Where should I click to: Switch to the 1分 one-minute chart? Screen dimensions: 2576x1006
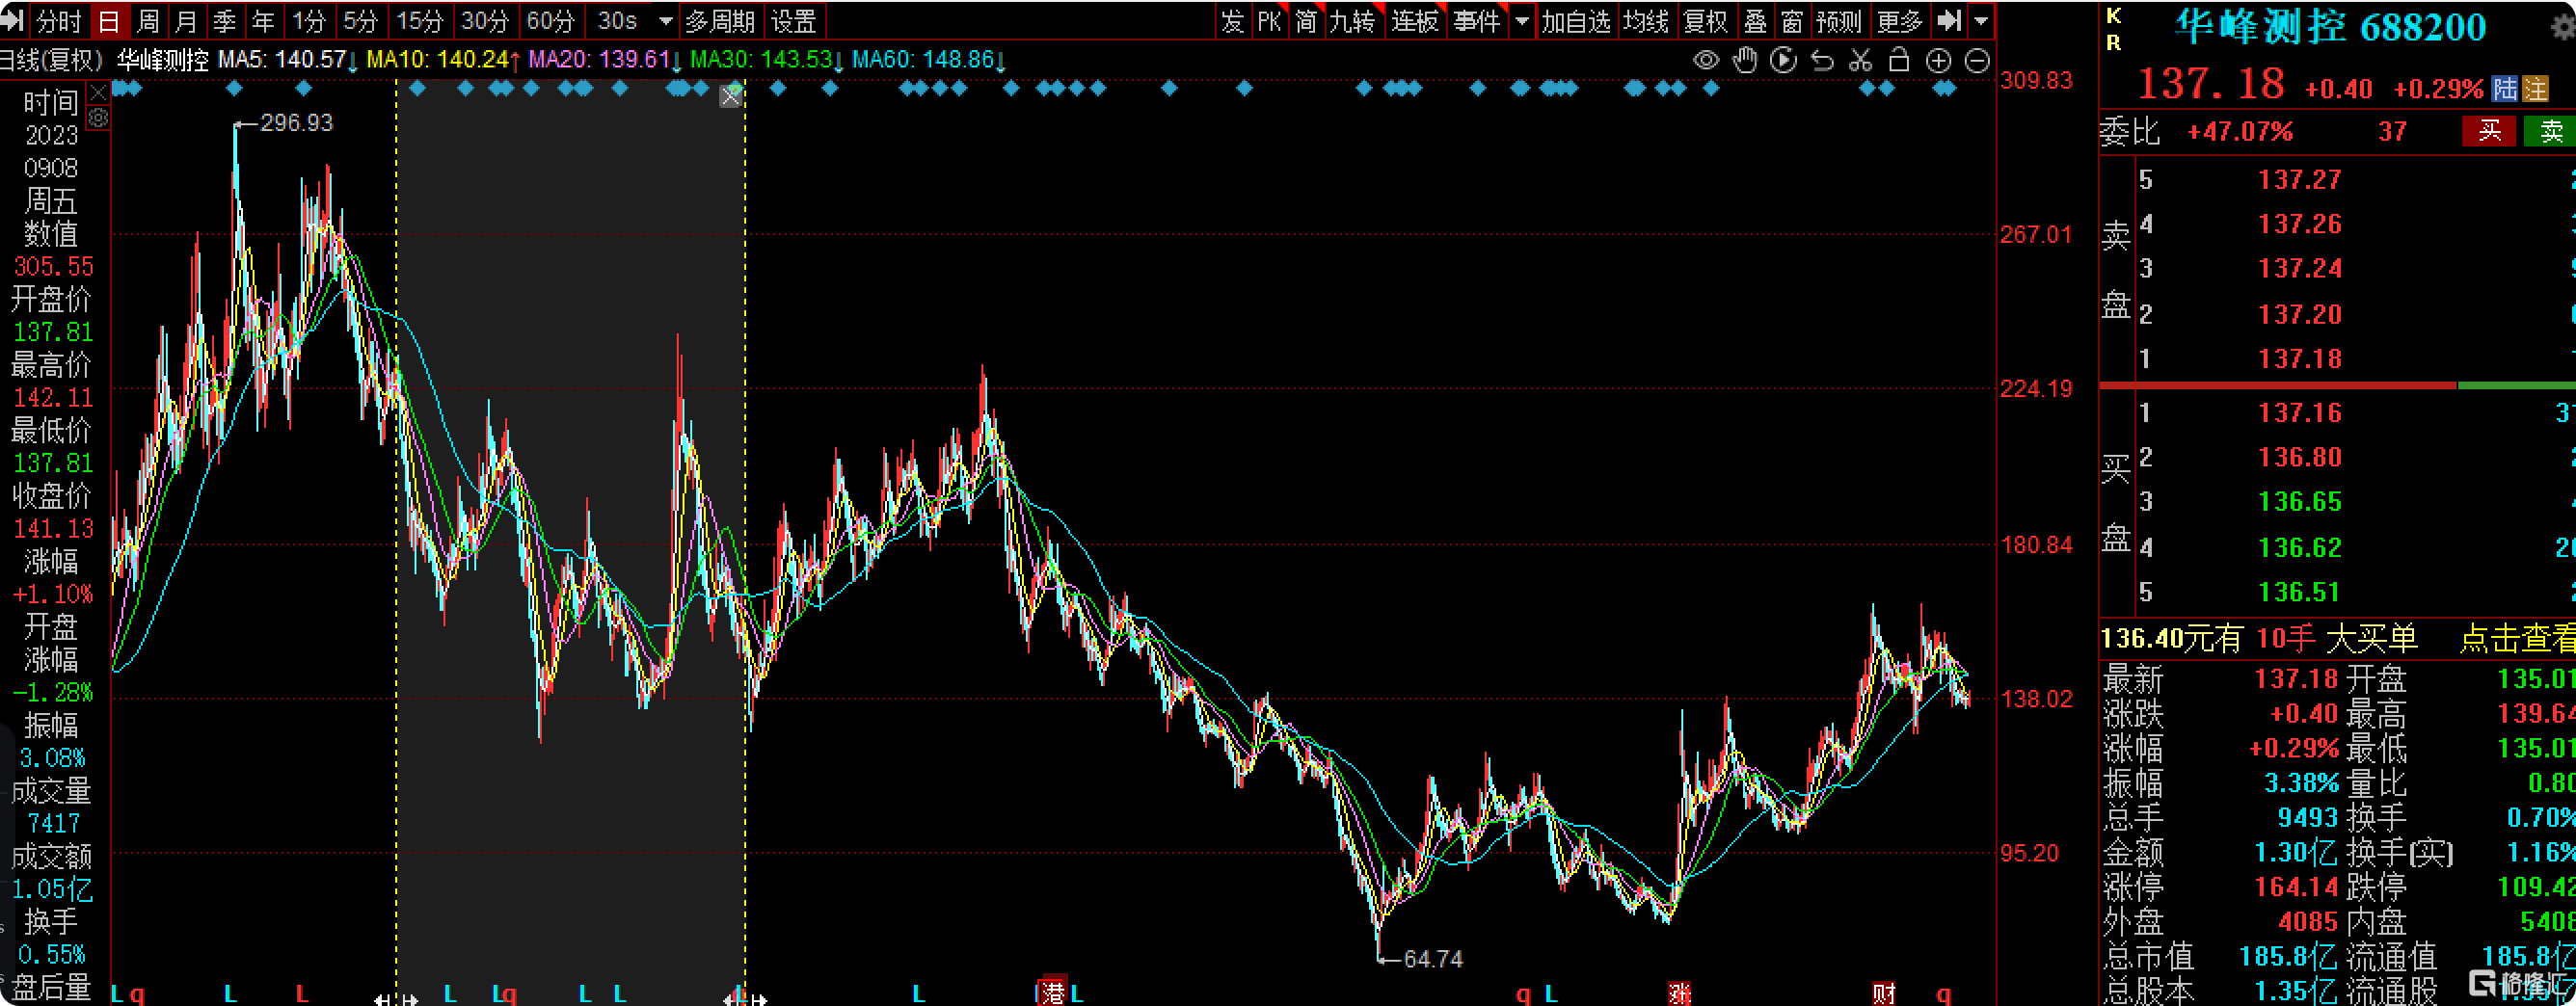click(309, 21)
